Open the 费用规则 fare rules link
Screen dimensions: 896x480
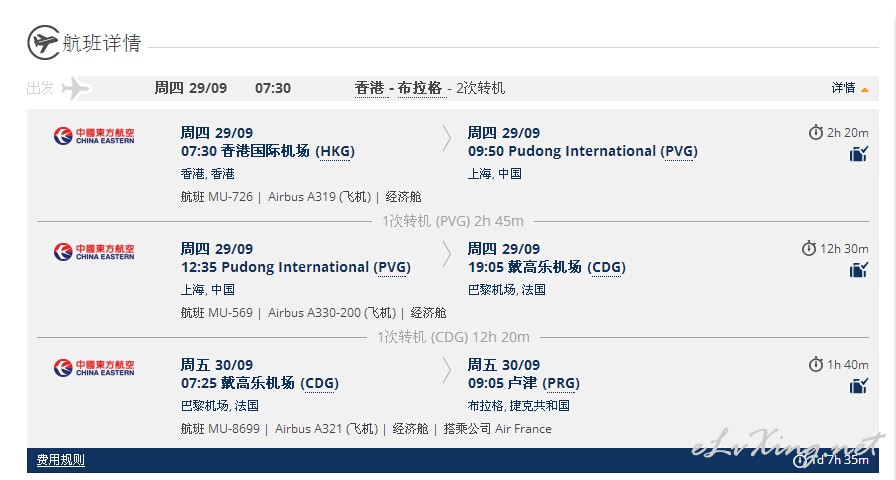click(61, 460)
